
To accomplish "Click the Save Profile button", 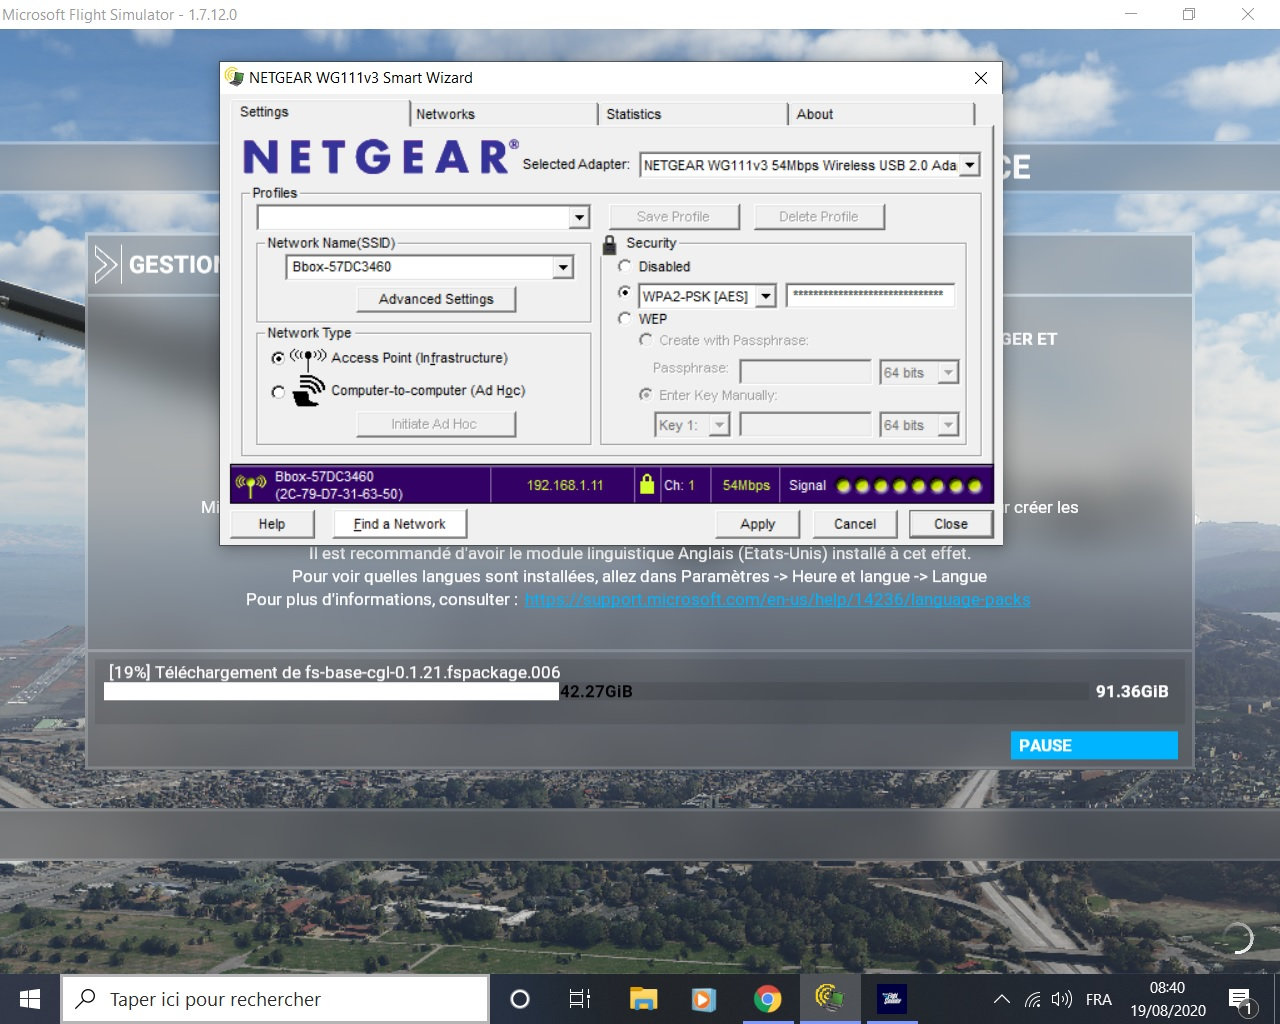I will [x=673, y=217].
